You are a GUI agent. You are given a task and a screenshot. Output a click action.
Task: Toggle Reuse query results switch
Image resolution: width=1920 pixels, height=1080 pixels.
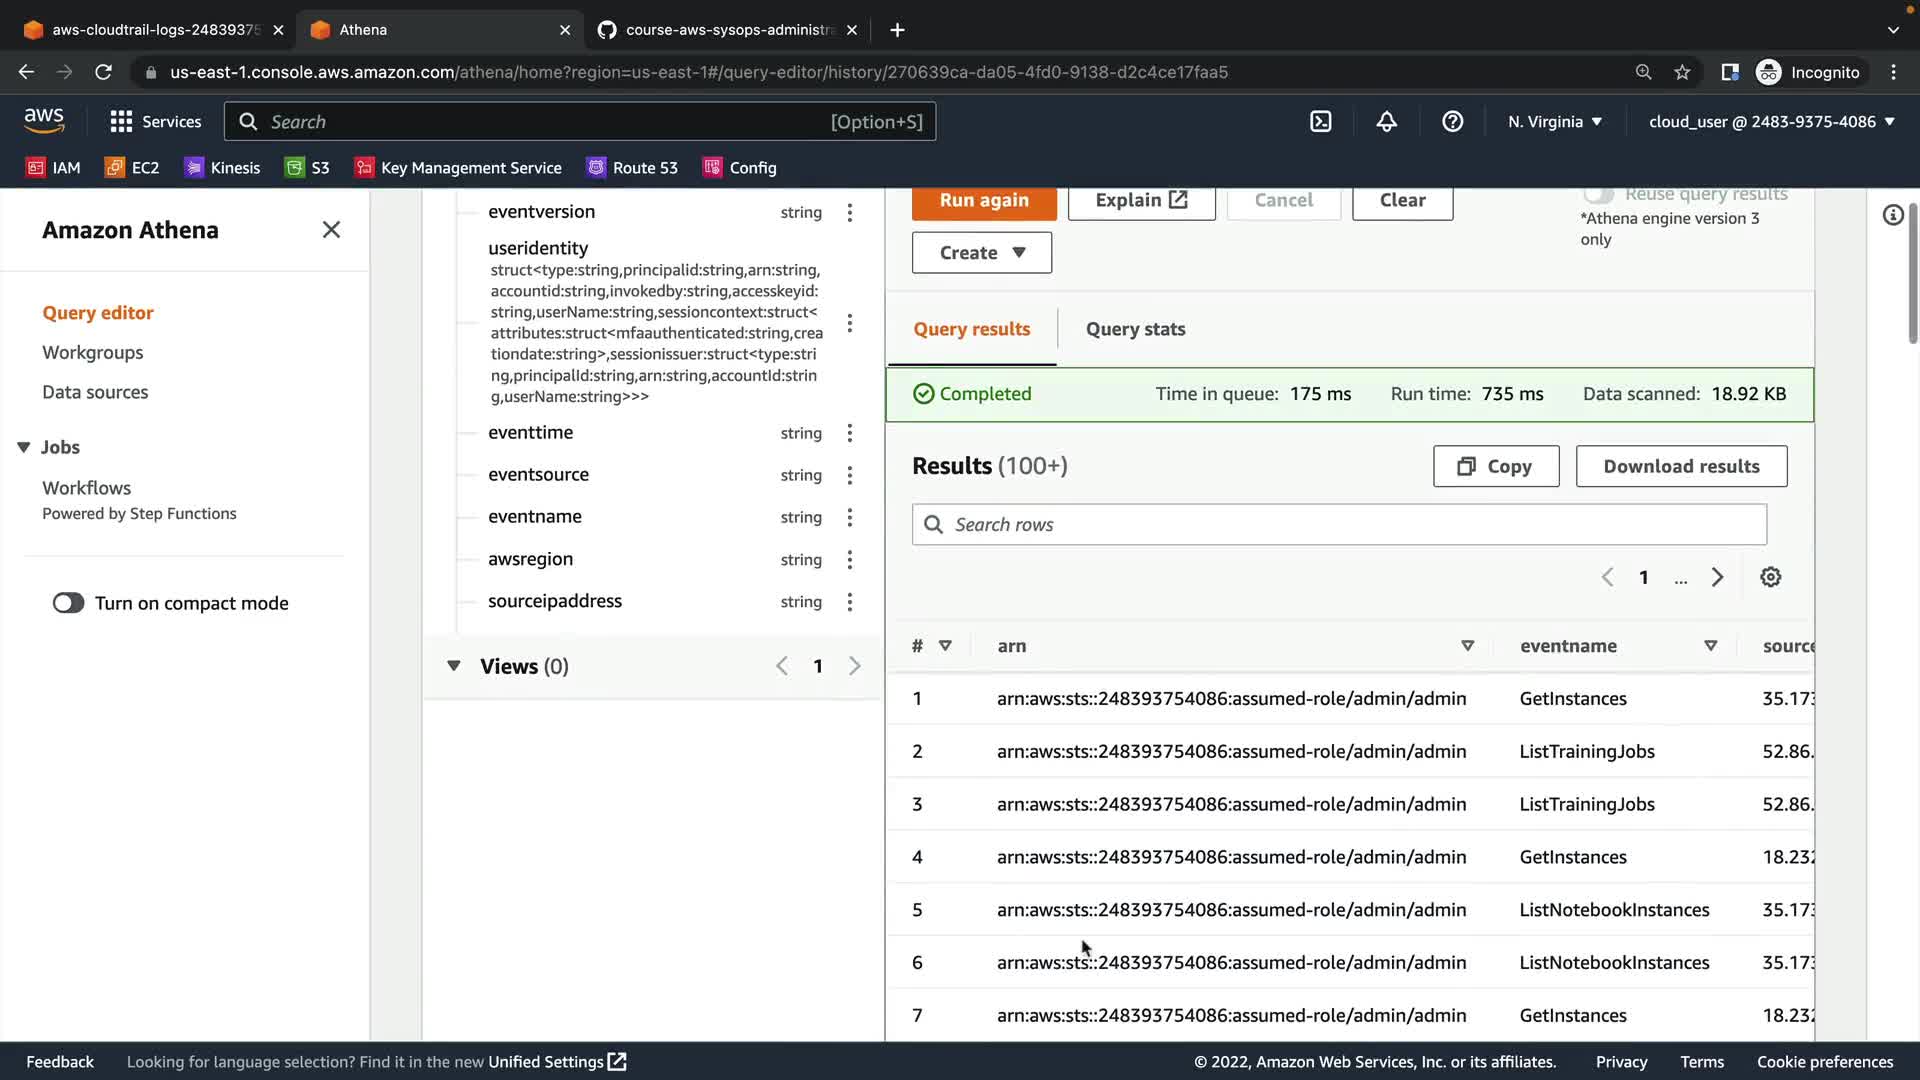pyautogui.click(x=1598, y=194)
